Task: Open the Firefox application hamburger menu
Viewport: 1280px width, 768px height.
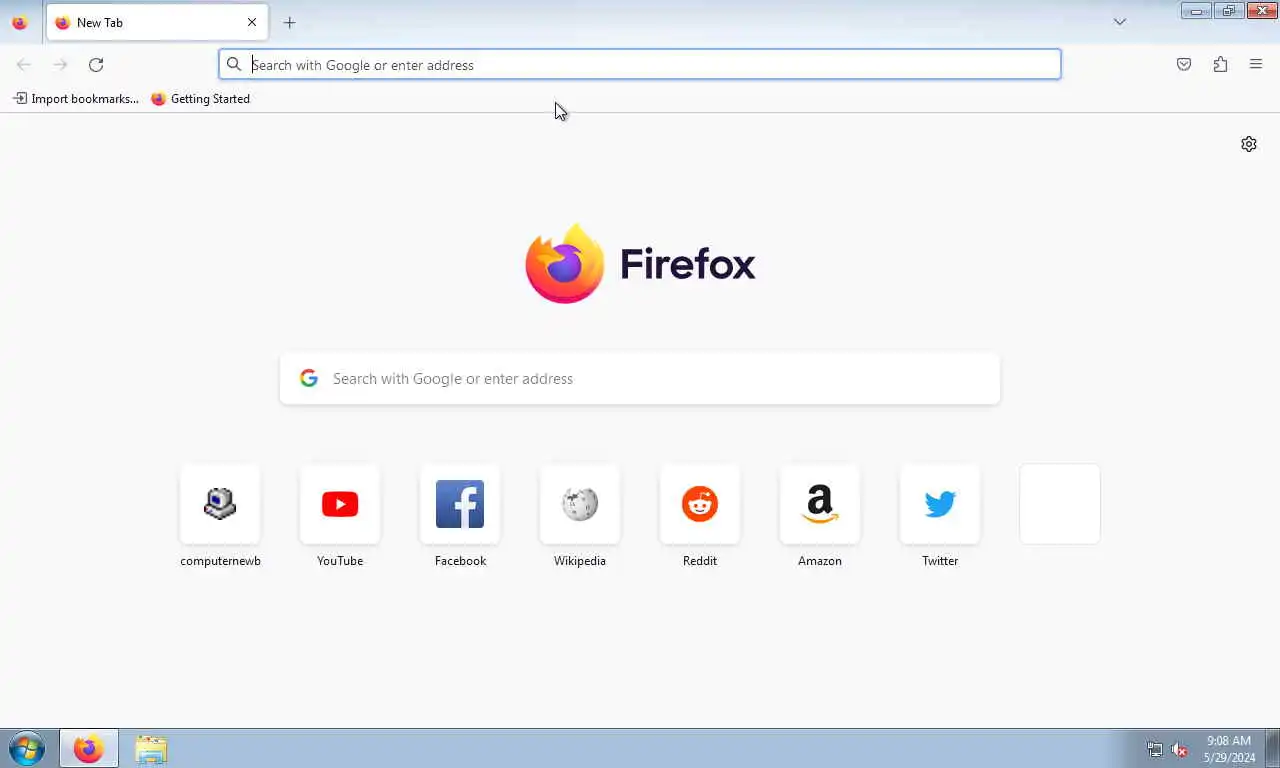Action: pos(1256,65)
